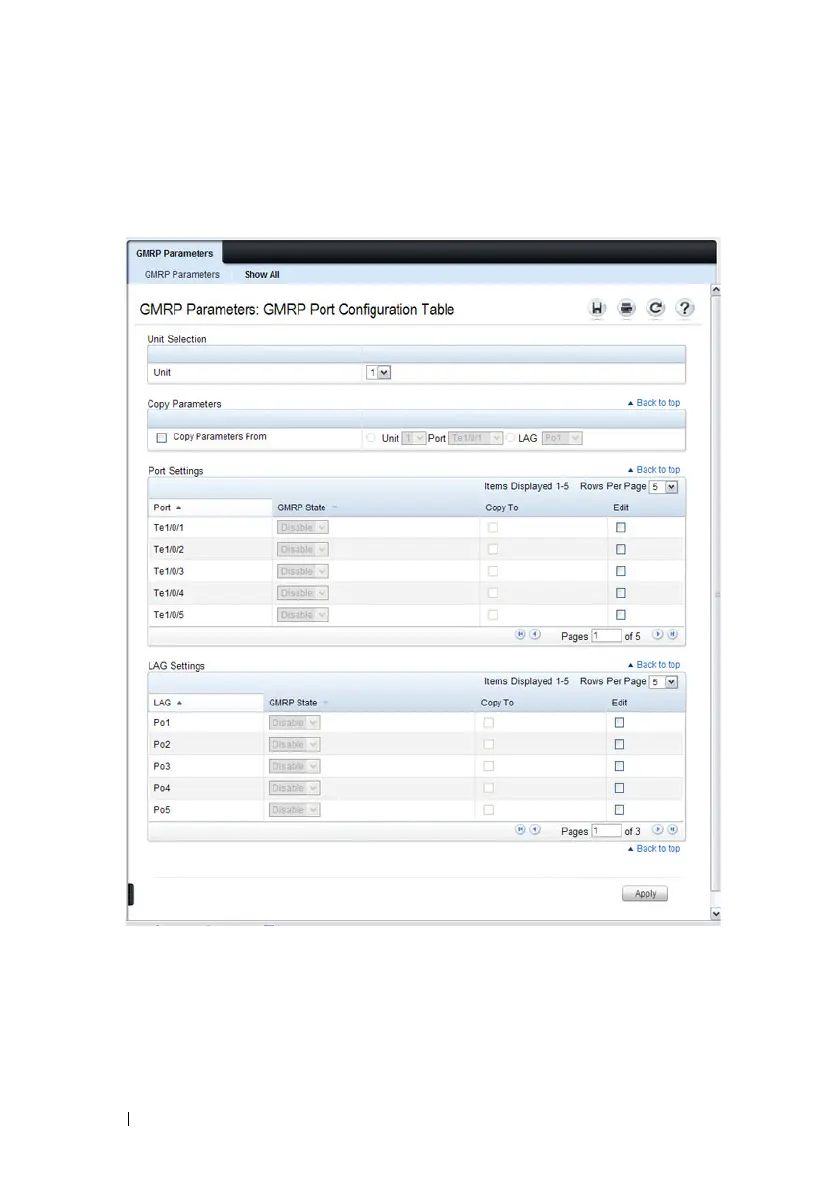The width and height of the screenshot is (840, 1192).
Task: Click the Pages number field in Port Settings
Action: click(606, 635)
